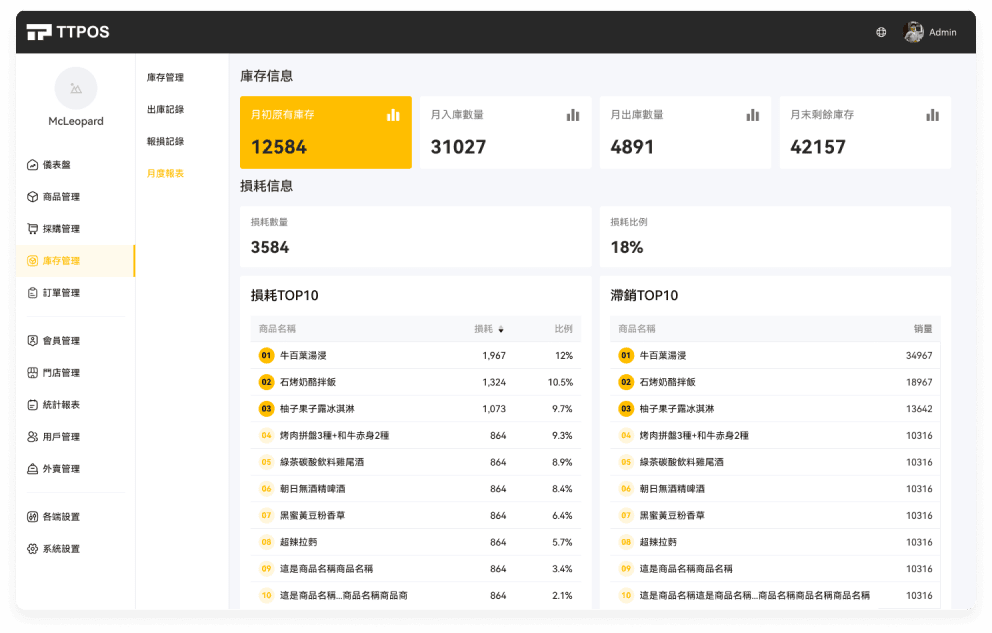Open 儀表盤 in the sidebar
This screenshot has height=633, width=992.
56,165
